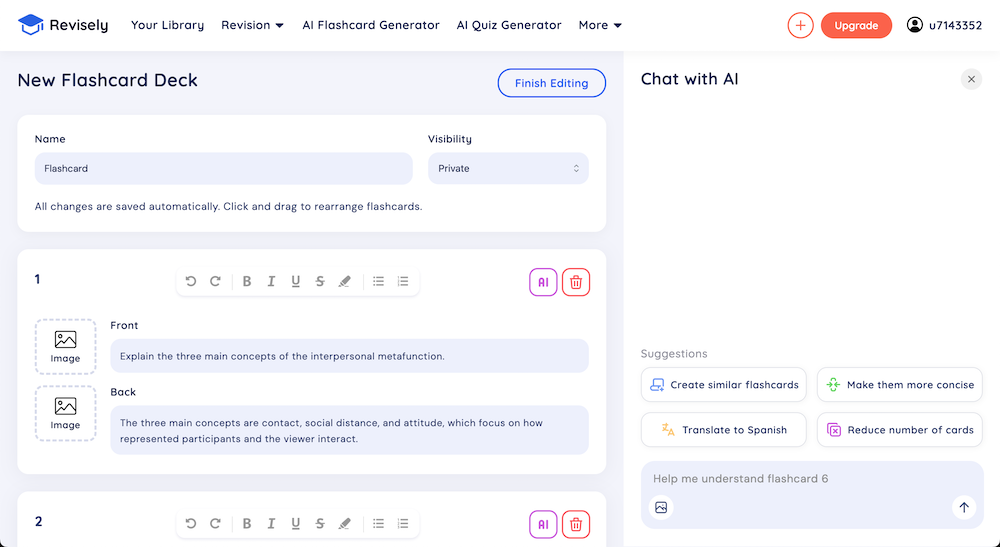Expand the More menu in the navbar

point(600,25)
